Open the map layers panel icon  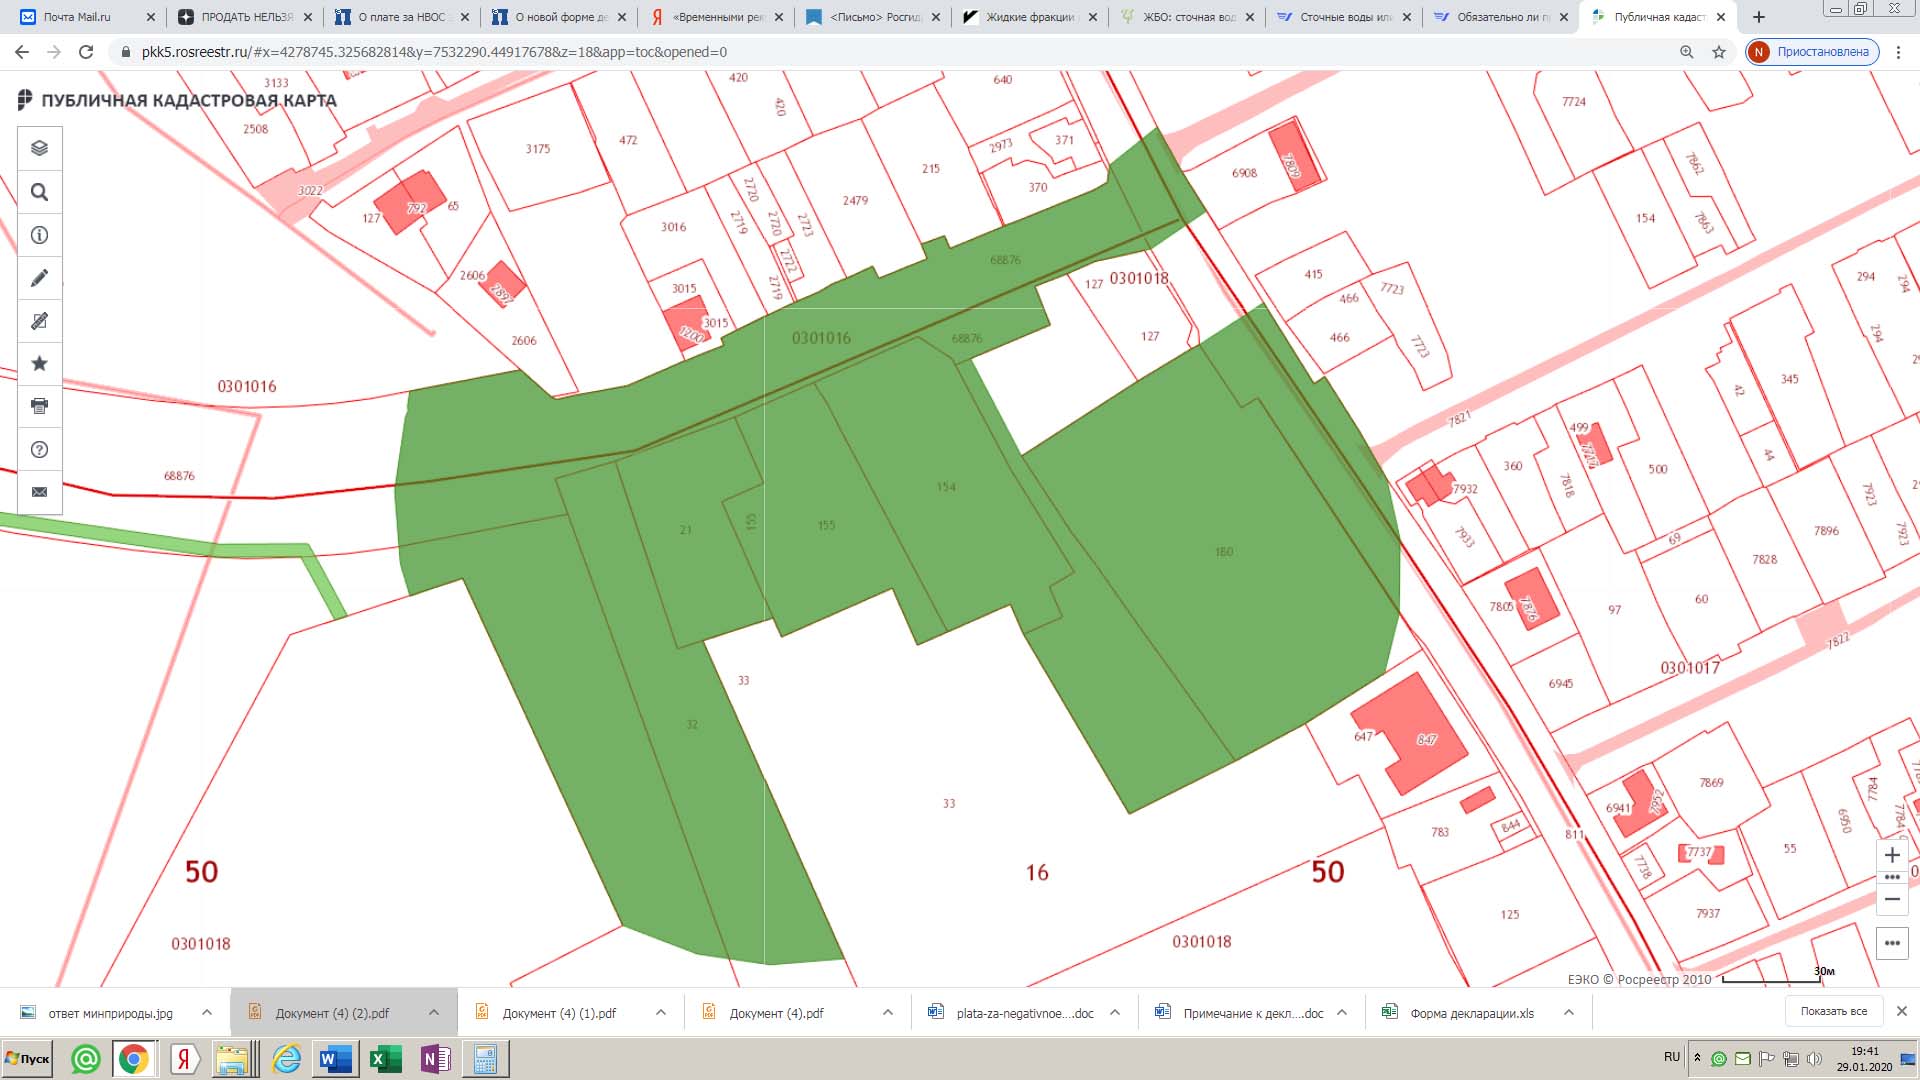40,148
